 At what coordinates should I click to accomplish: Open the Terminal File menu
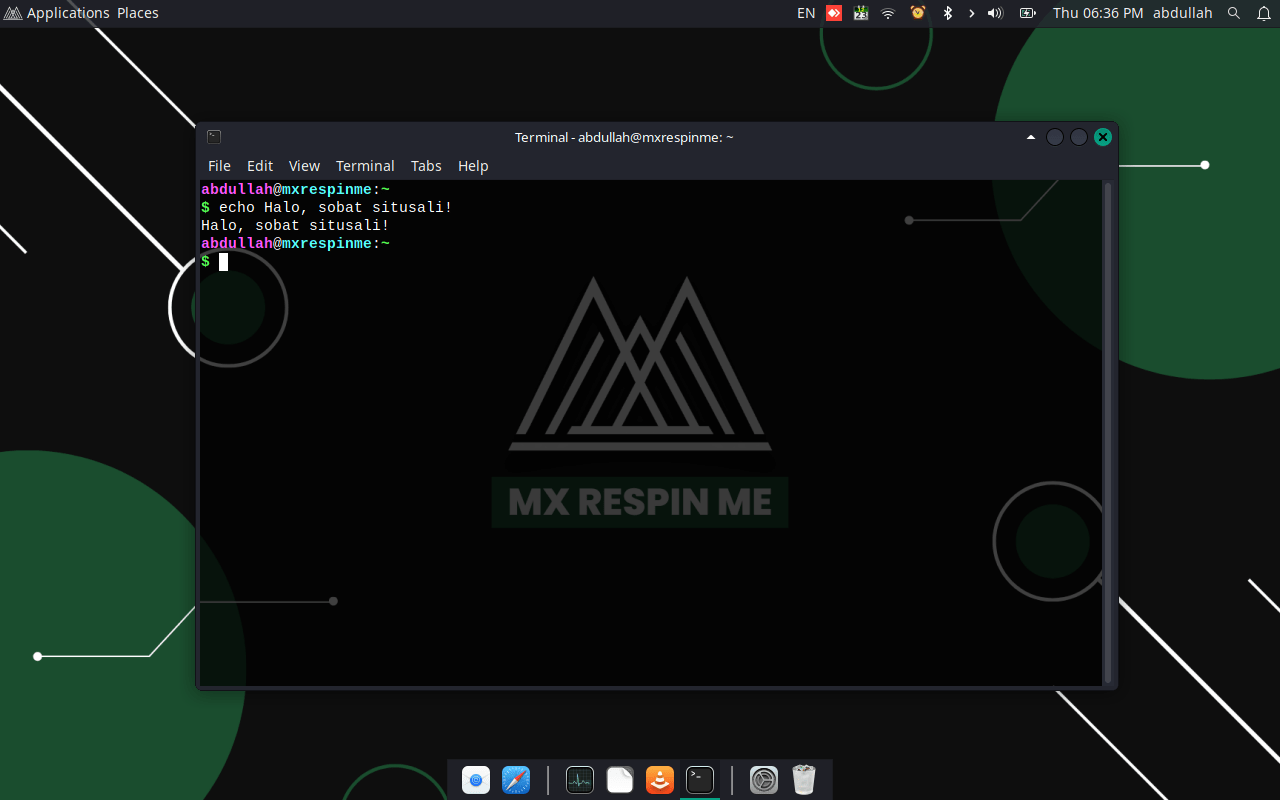coord(219,166)
